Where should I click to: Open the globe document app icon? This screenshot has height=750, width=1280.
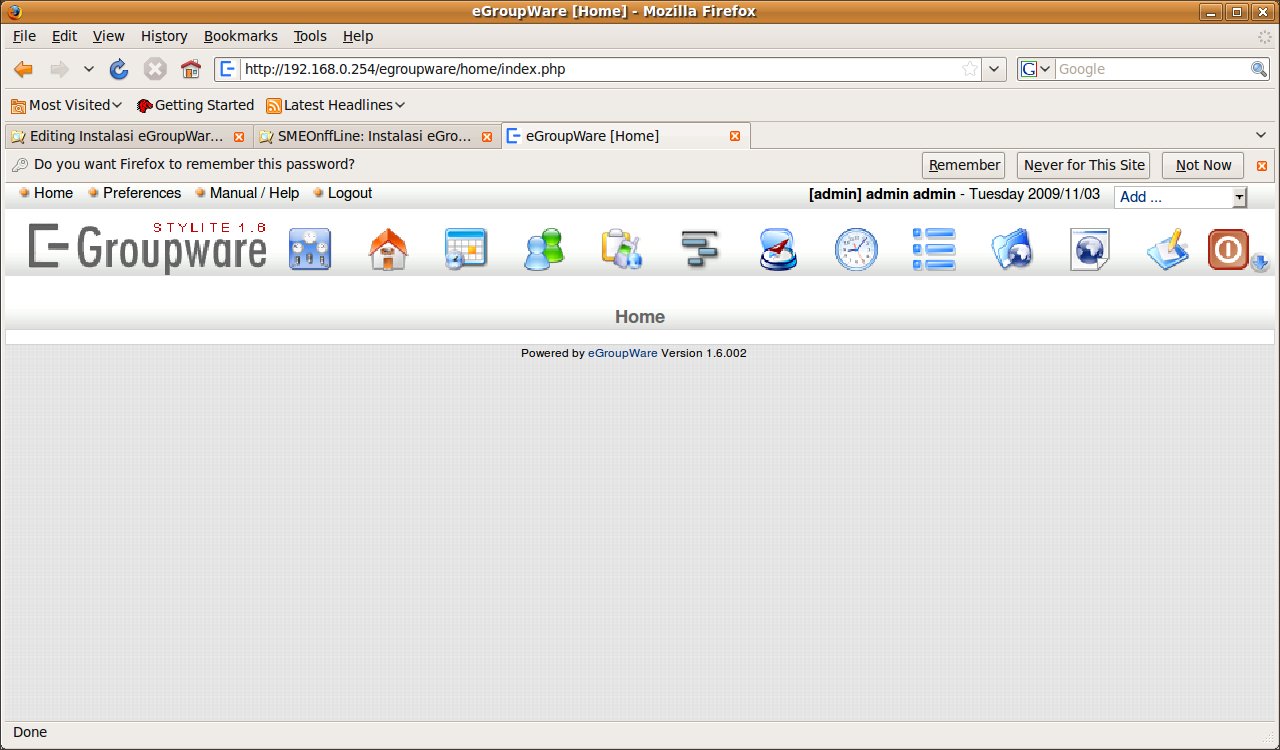click(1090, 249)
